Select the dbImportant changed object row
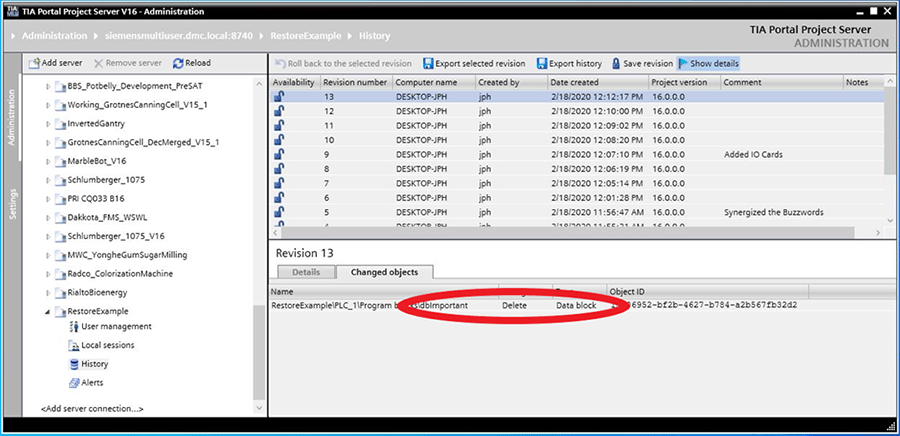Viewport: 900px width, 436px height. [581, 306]
